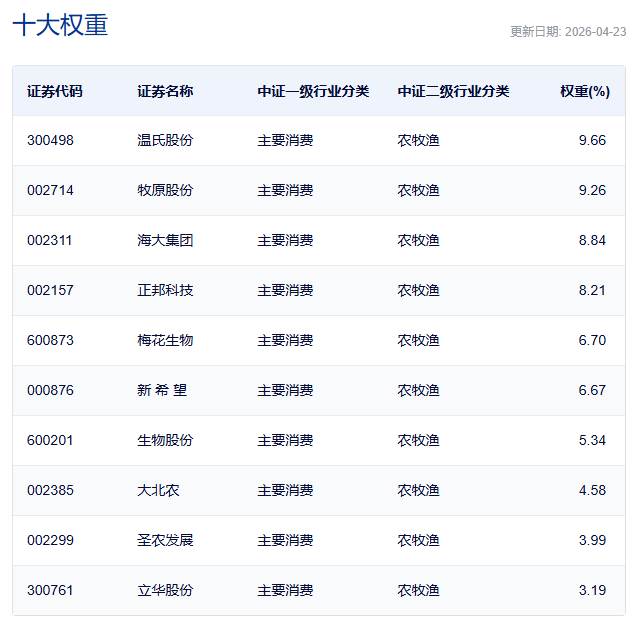Click the 更新日期 2026-04-23 label
This screenshot has width=634, height=626.
pos(568,31)
